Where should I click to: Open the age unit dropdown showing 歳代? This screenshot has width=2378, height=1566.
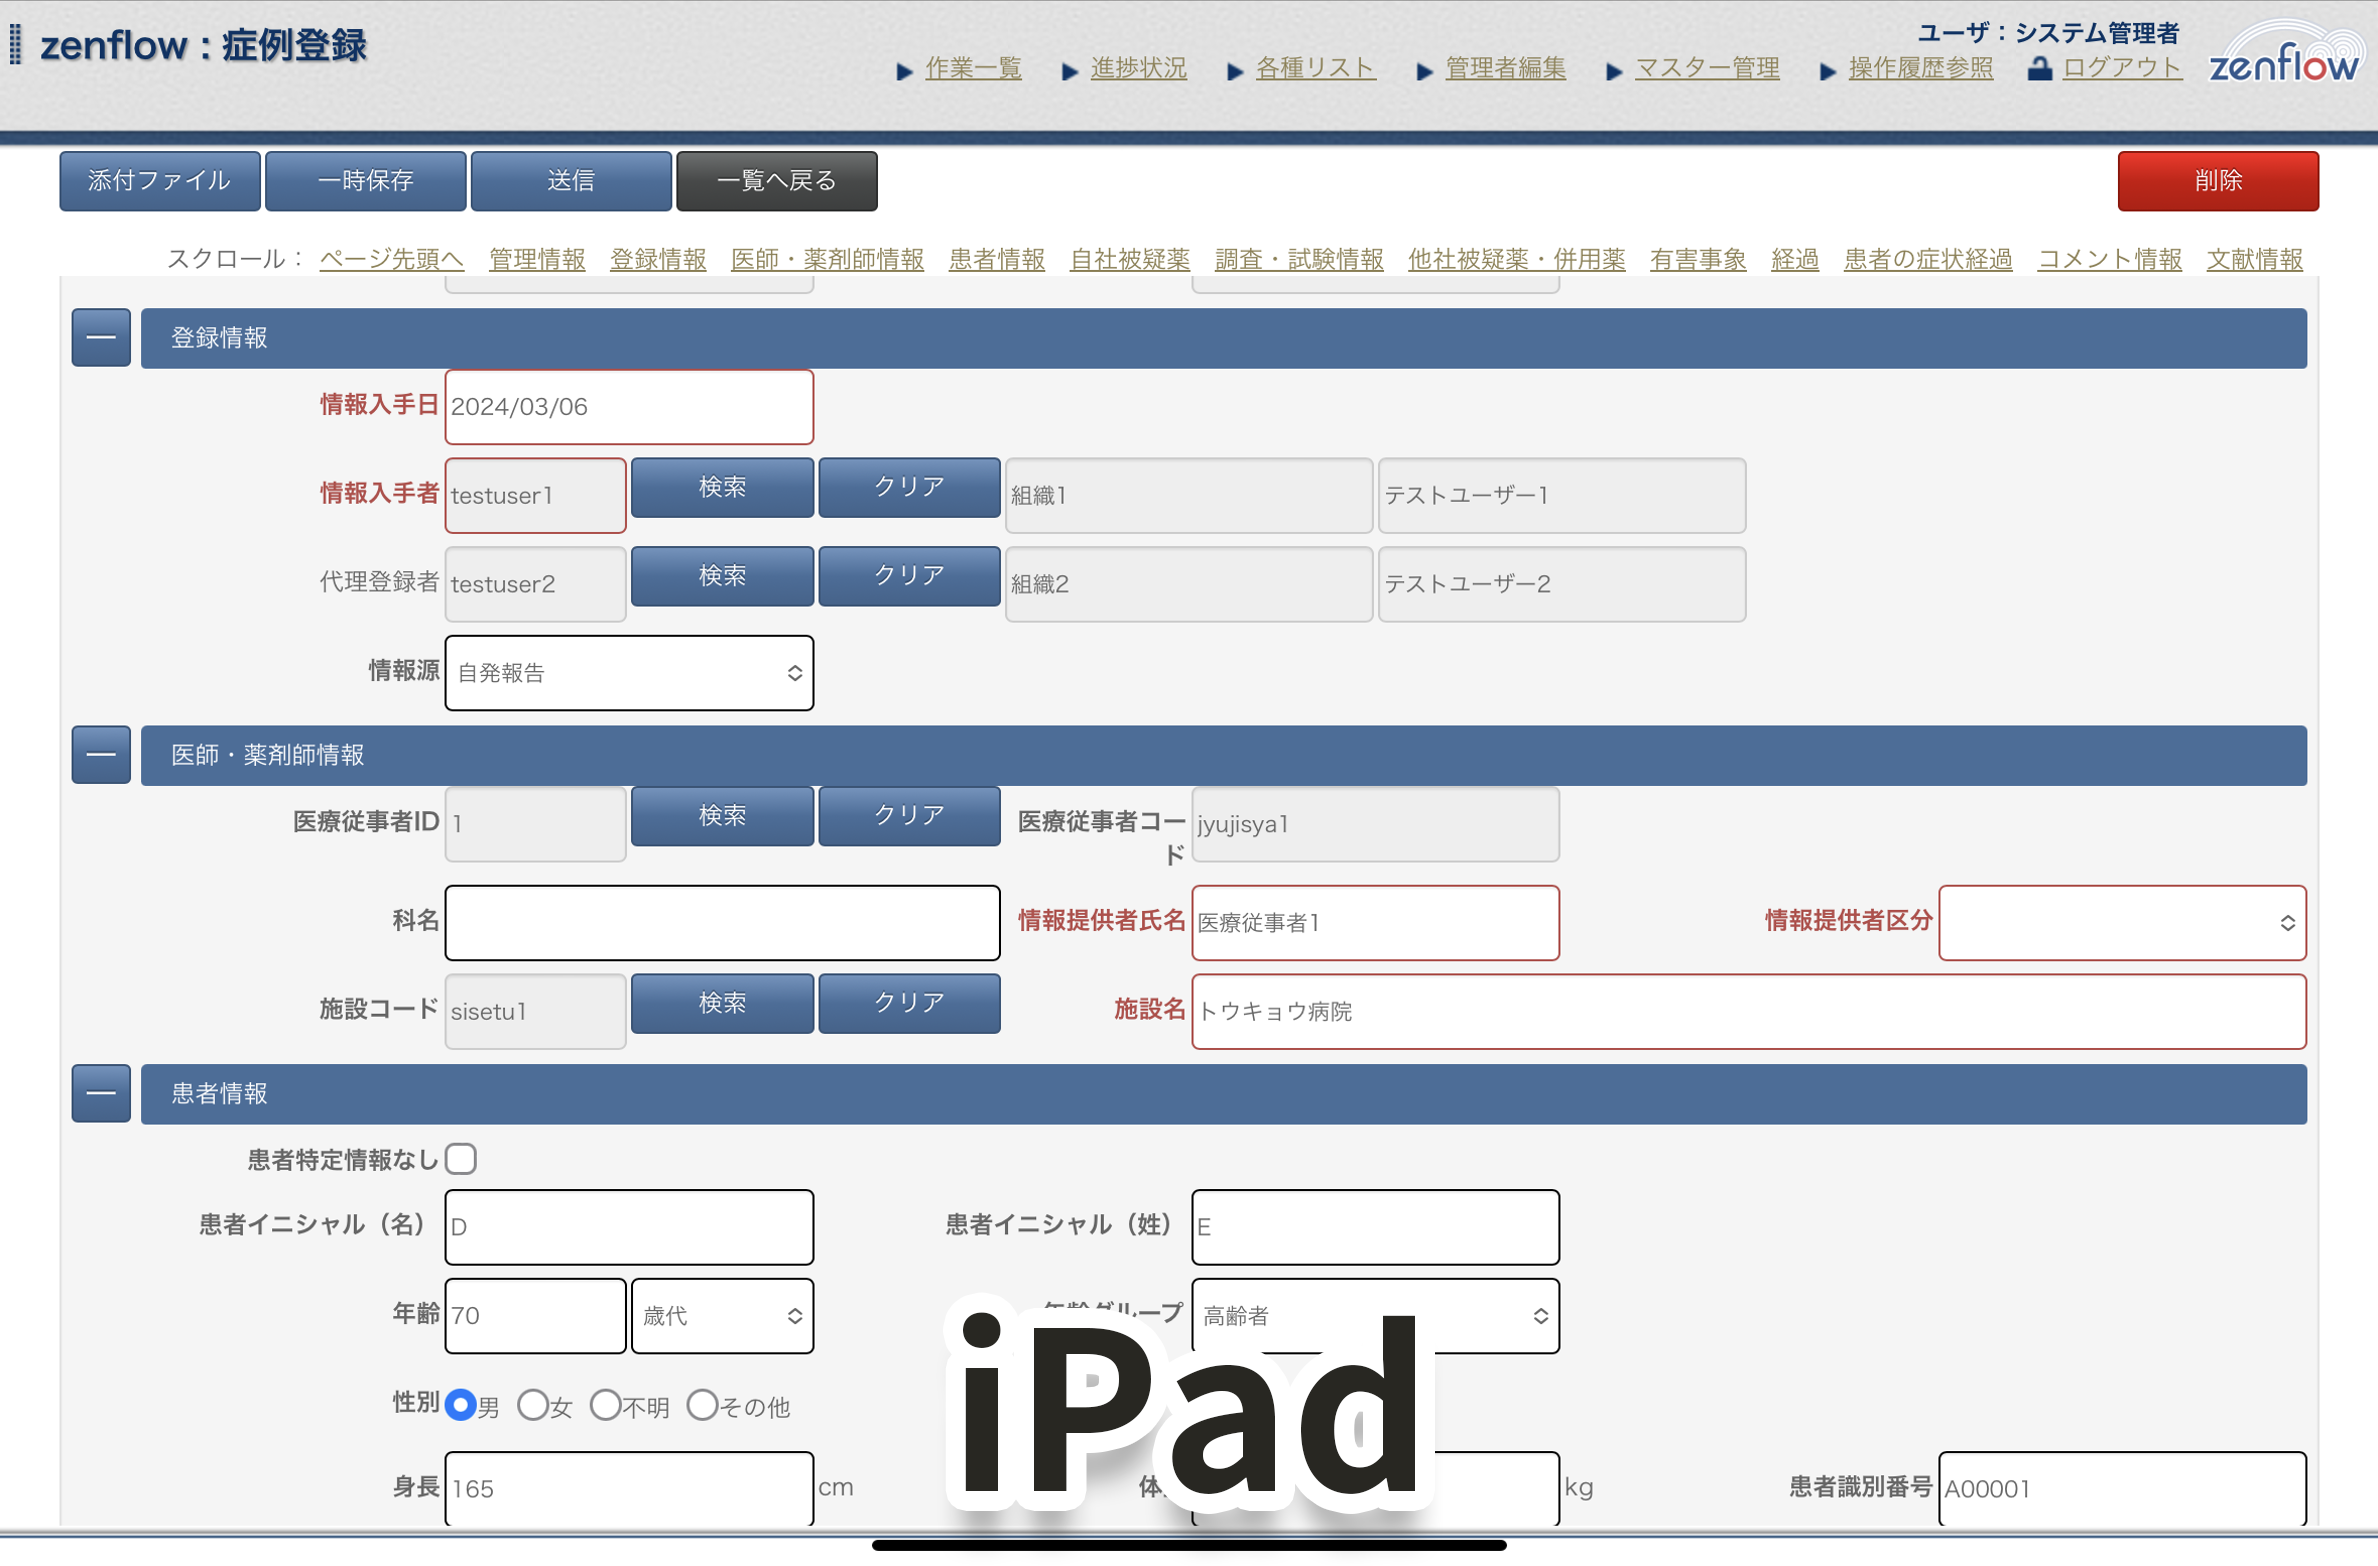(x=722, y=1316)
